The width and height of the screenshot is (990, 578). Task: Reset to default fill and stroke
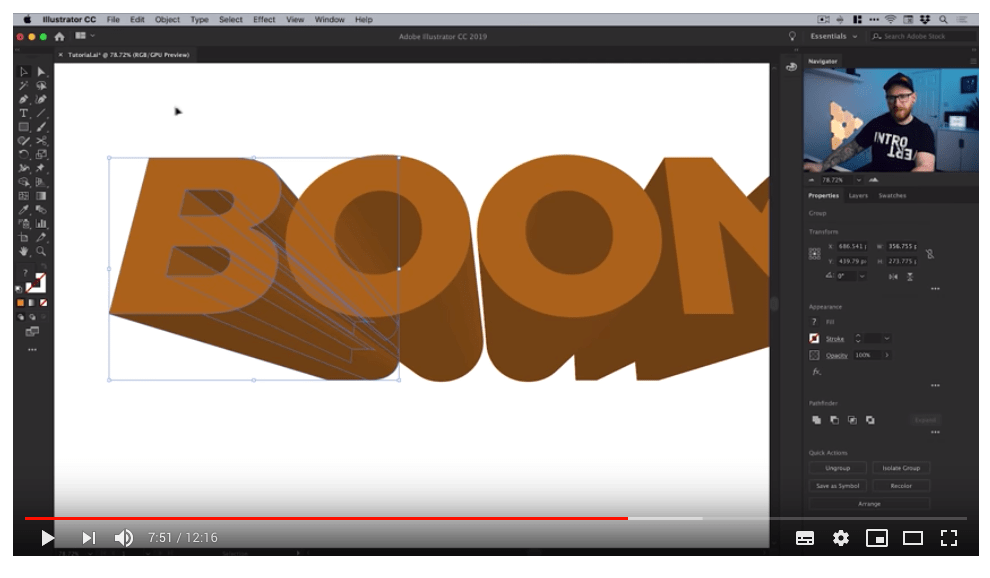tap(19, 289)
